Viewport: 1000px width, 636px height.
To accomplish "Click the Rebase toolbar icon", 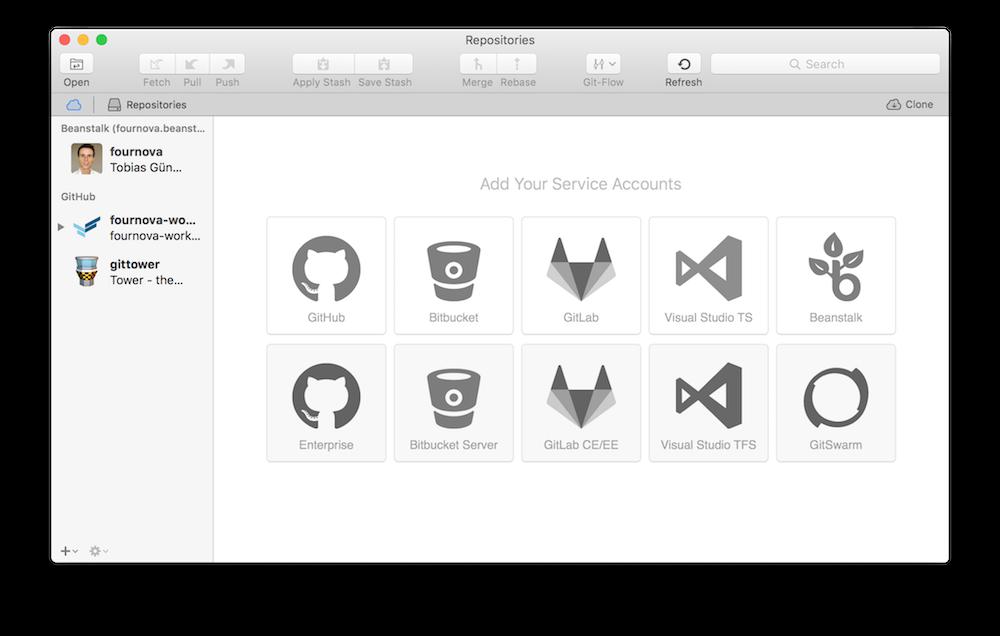I will (517, 64).
